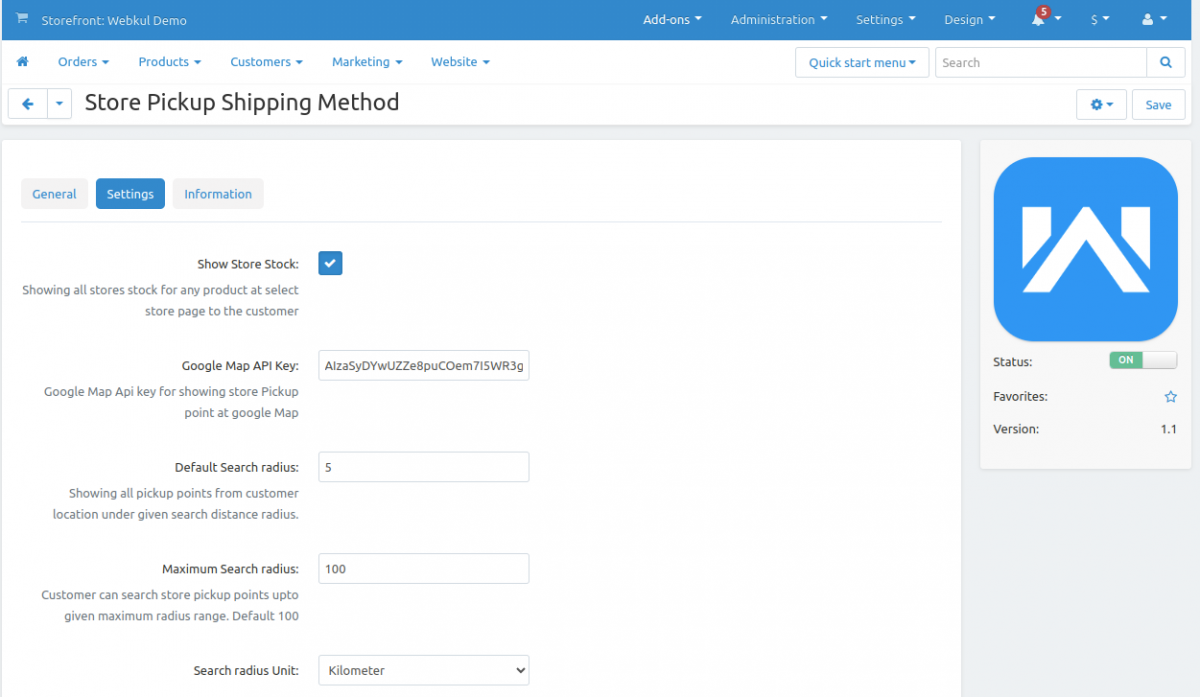Open the notifications bell icon

(1040, 20)
